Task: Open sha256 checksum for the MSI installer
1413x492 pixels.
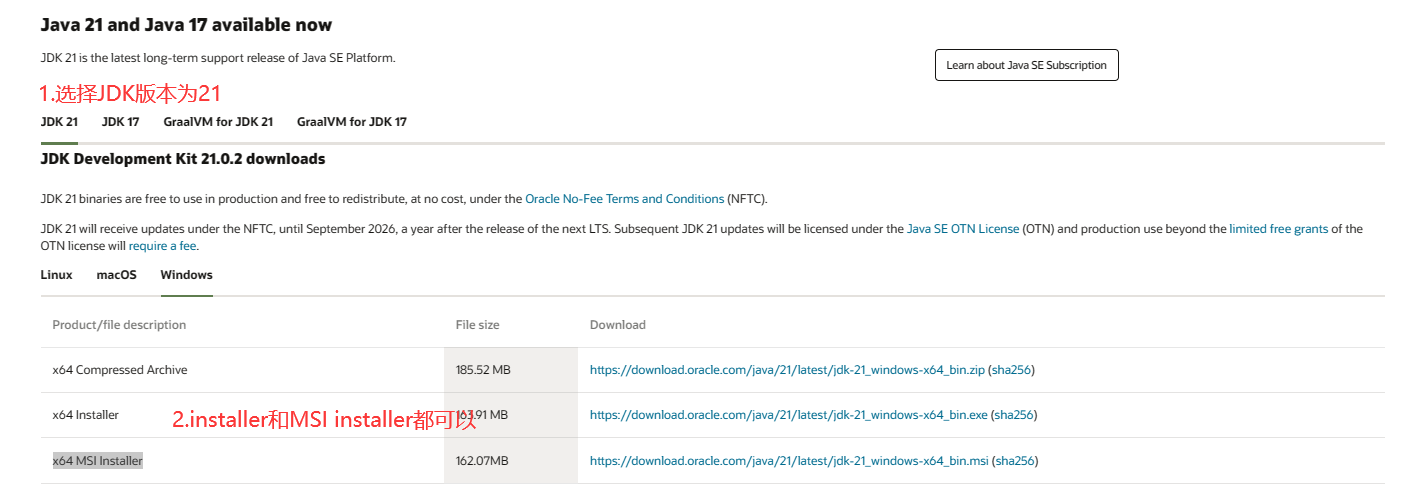Action: [1014, 461]
